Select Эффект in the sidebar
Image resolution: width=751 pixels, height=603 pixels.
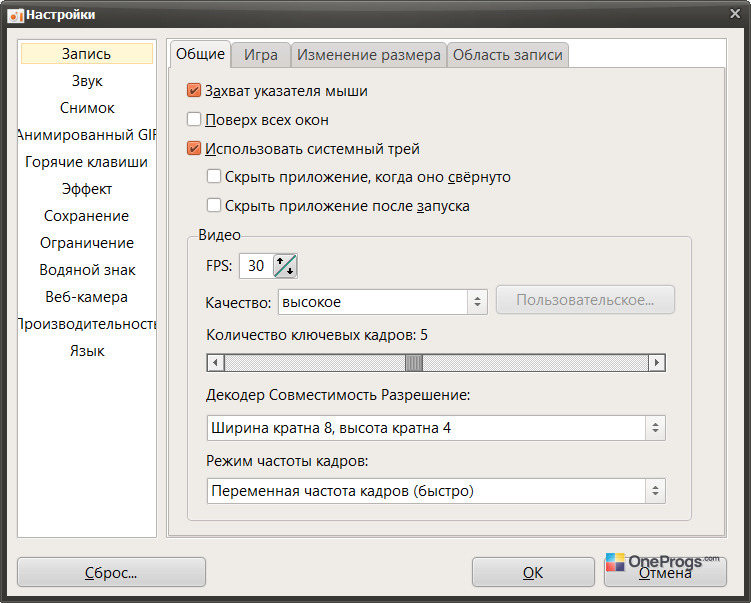(87, 189)
